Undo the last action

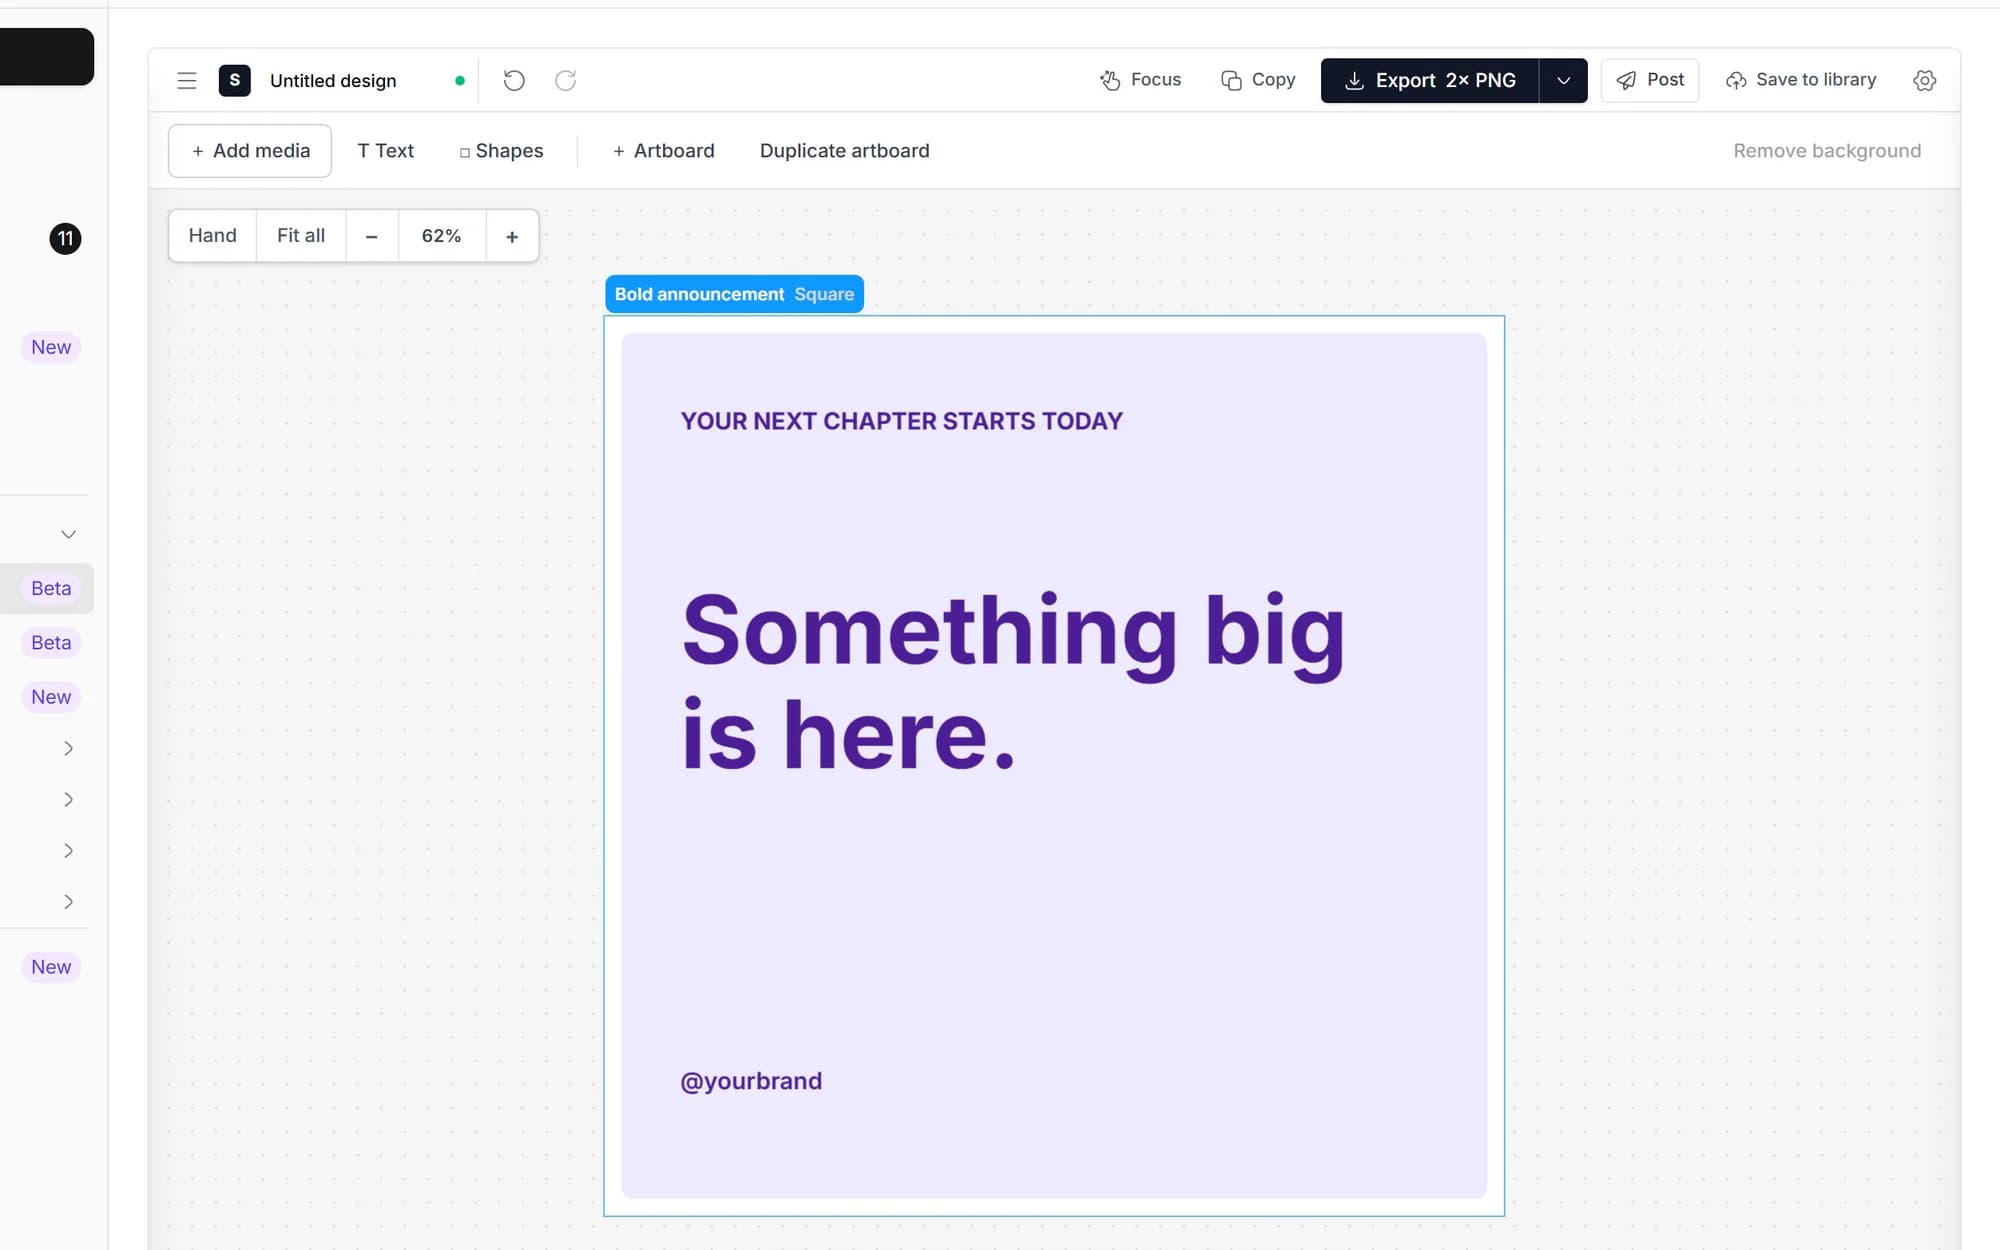tap(514, 81)
